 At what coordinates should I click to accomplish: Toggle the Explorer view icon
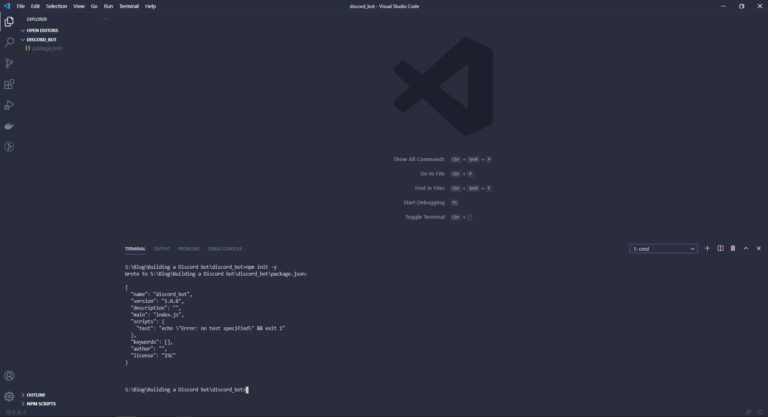coord(9,21)
